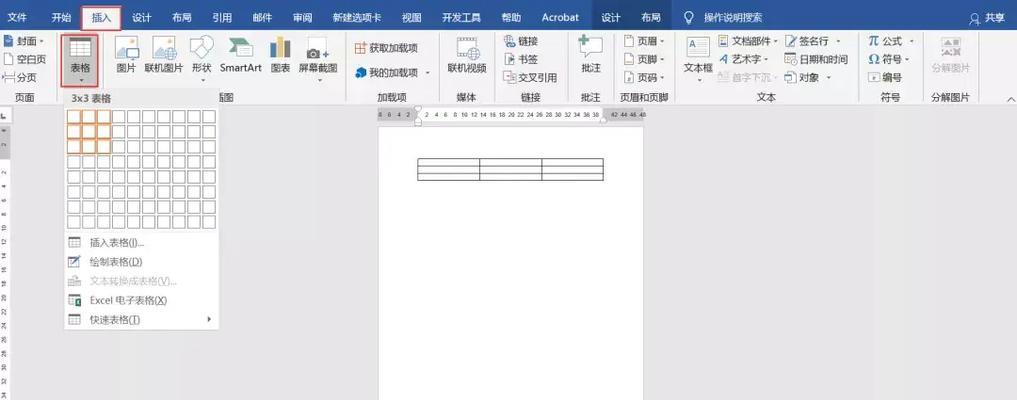This screenshot has height=400, width=1017.
Task: Collapse the ribbon with the chevron
Action: (1010, 99)
